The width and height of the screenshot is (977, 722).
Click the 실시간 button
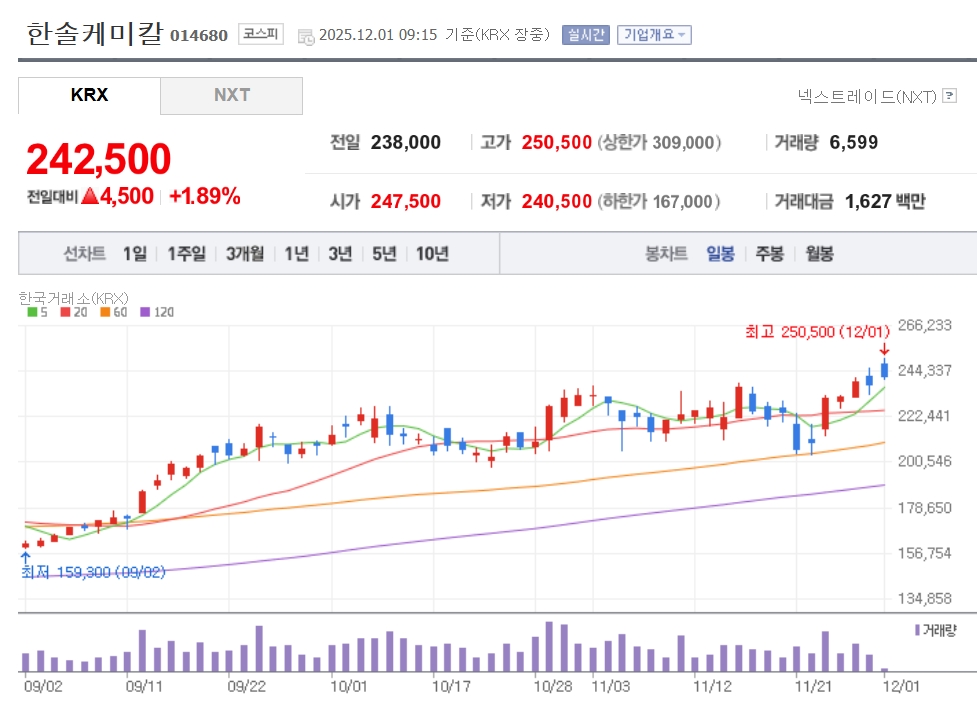coord(586,35)
